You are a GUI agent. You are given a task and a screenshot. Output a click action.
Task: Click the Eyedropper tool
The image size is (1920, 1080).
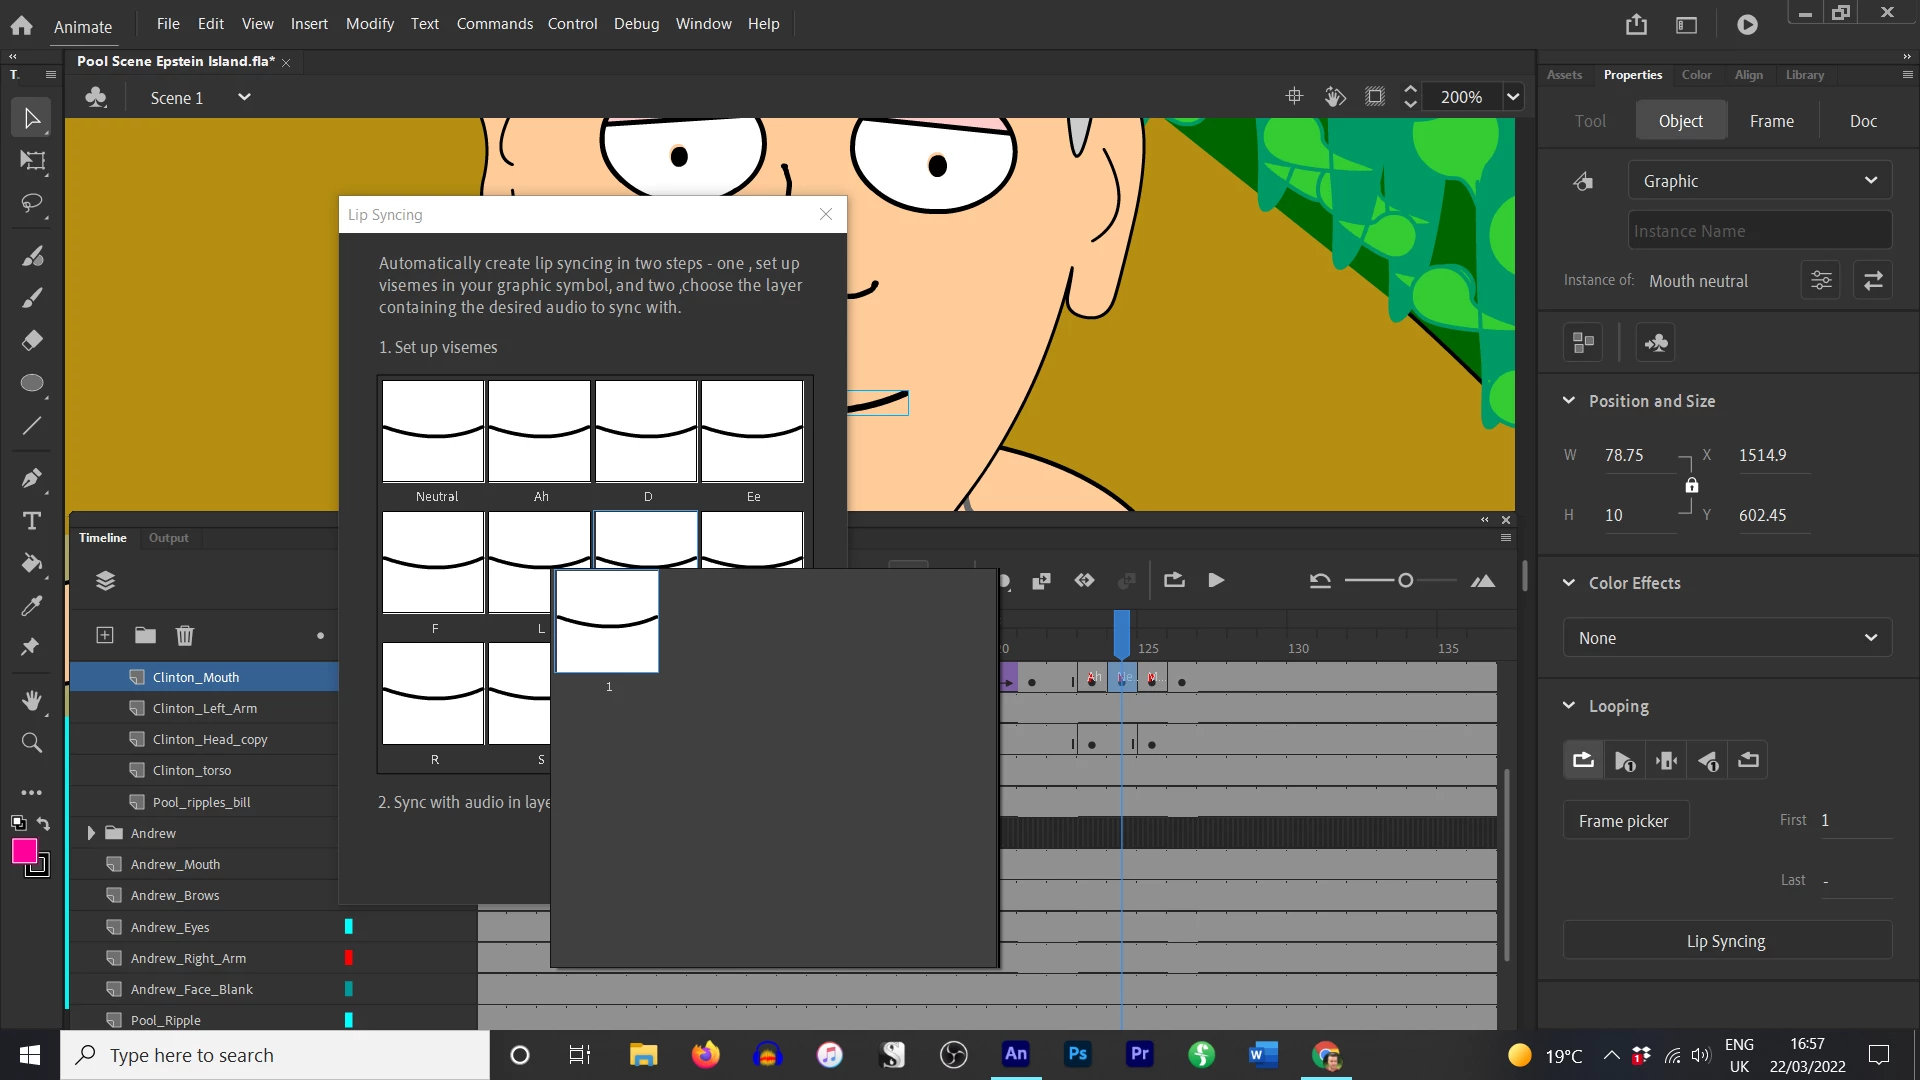pos(32,605)
